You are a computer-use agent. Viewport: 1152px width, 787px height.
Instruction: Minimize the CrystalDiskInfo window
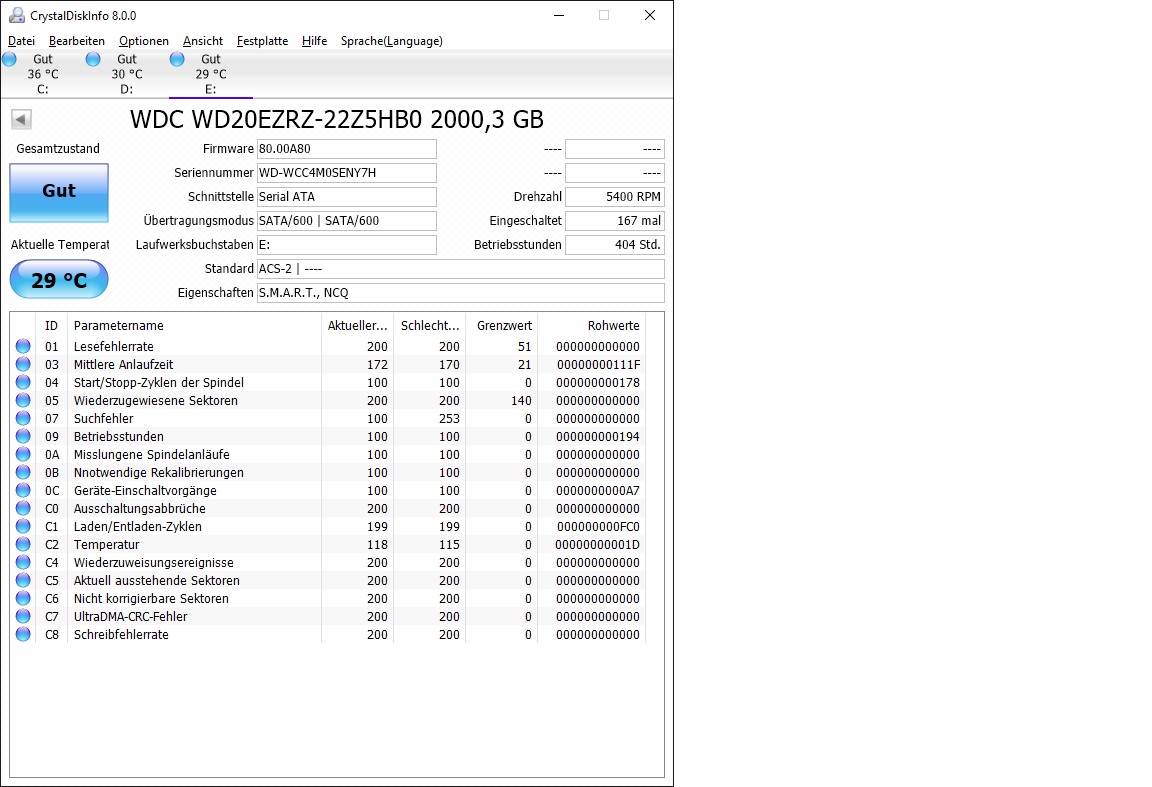pyautogui.click(x=559, y=15)
